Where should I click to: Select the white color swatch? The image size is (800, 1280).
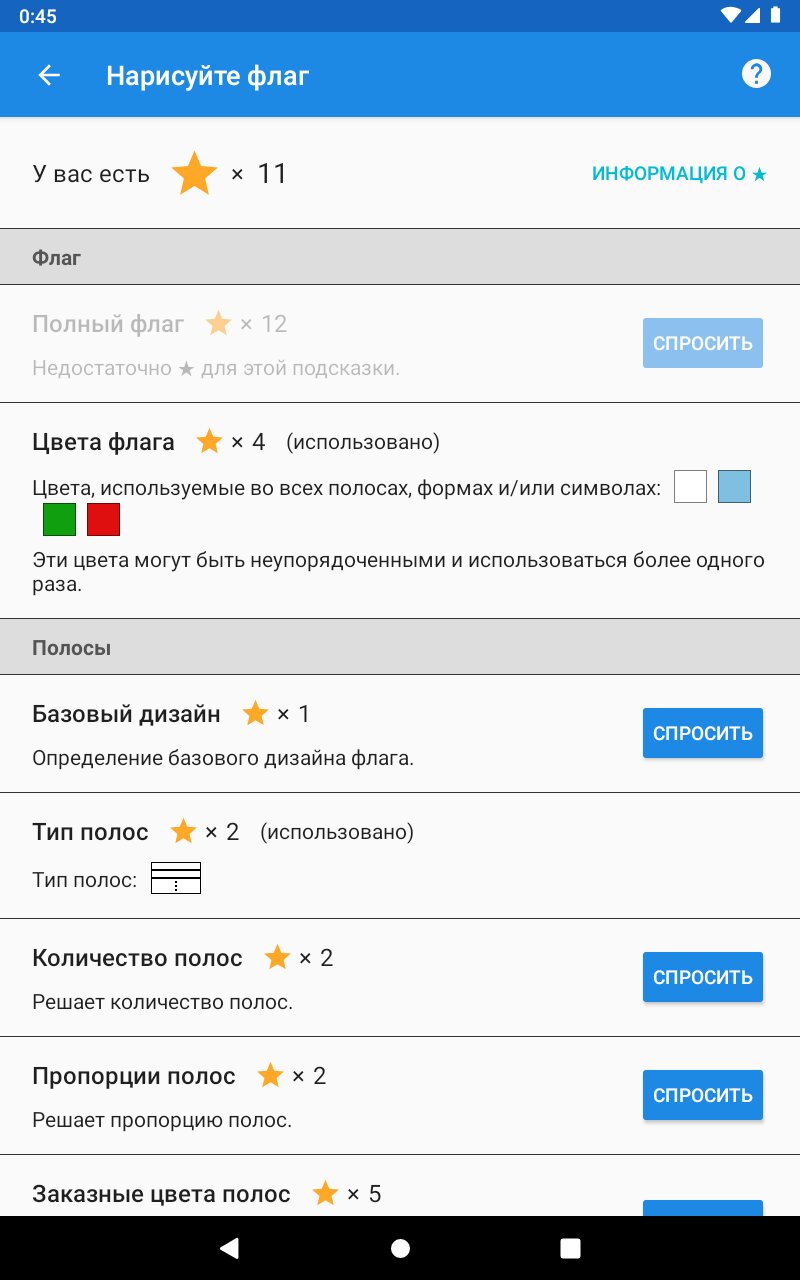point(690,487)
